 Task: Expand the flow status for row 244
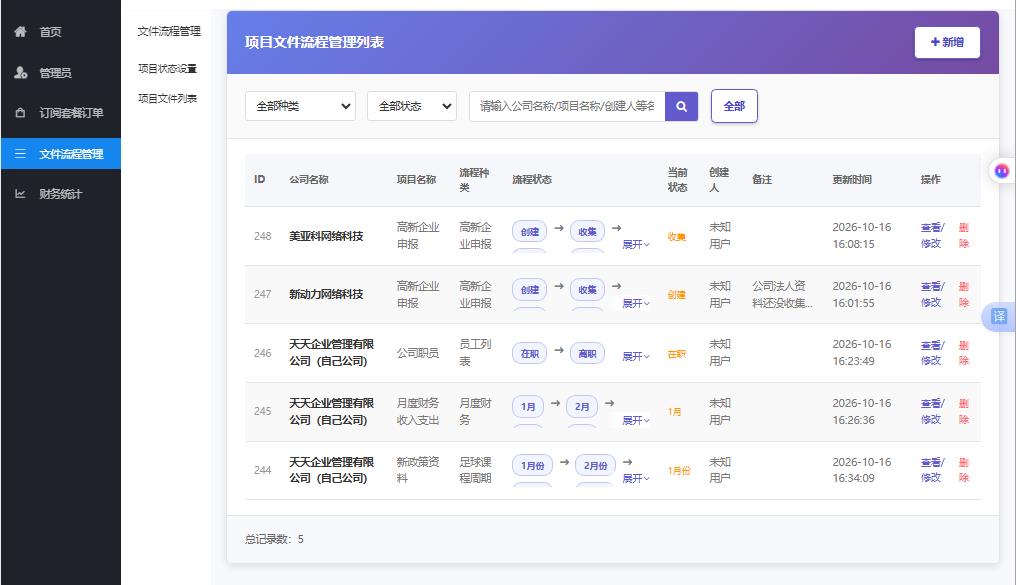636,479
